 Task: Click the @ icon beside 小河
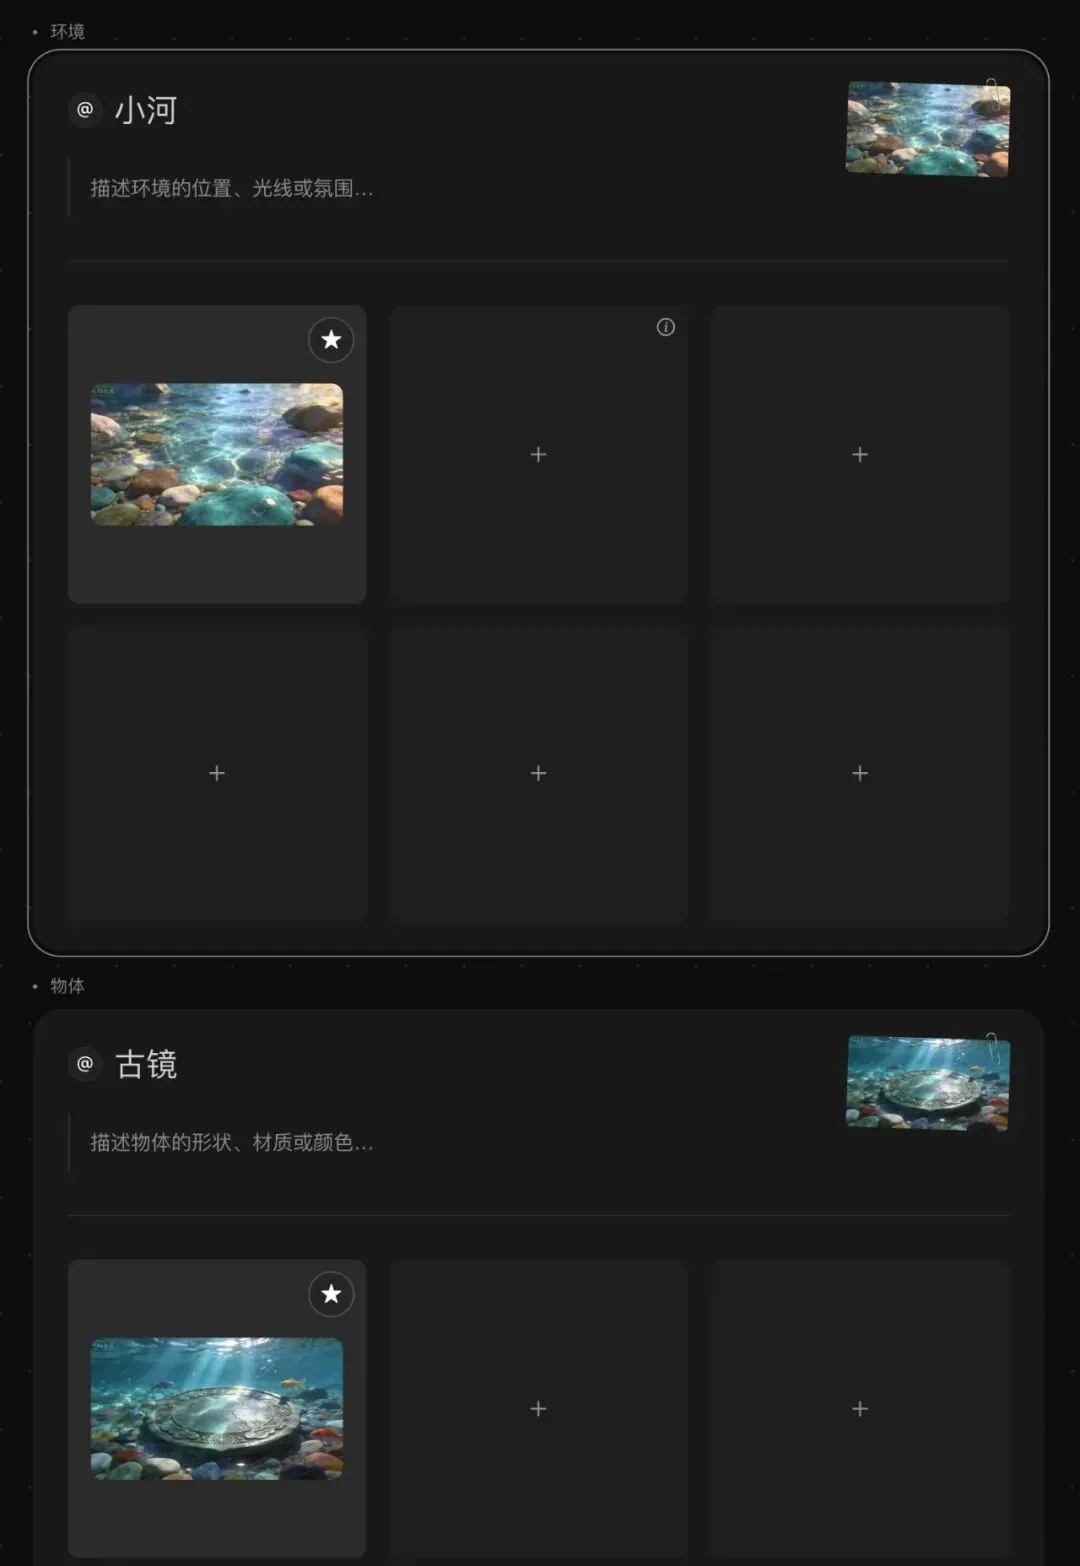click(x=85, y=109)
